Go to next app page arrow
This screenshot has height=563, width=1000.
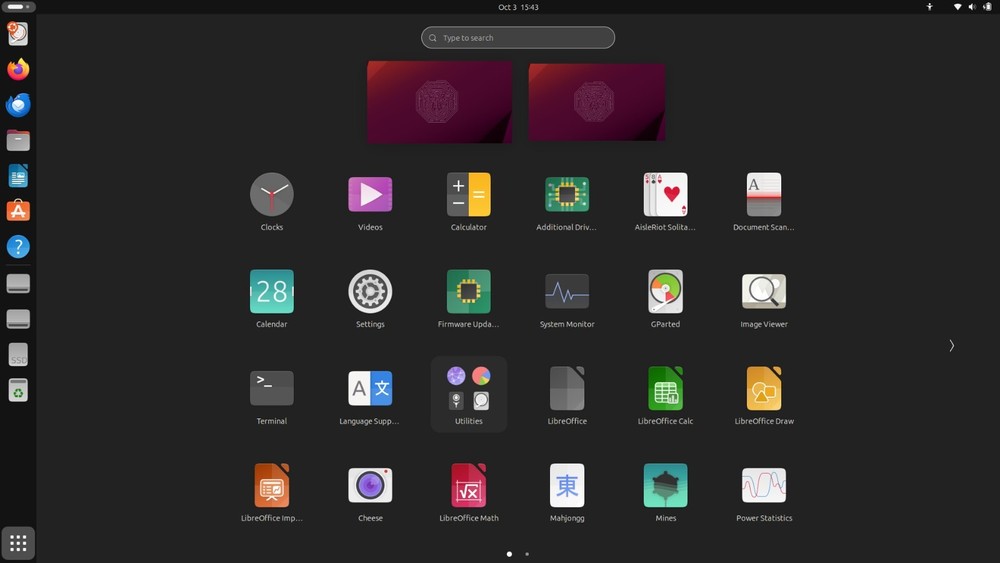coord(951,346)
